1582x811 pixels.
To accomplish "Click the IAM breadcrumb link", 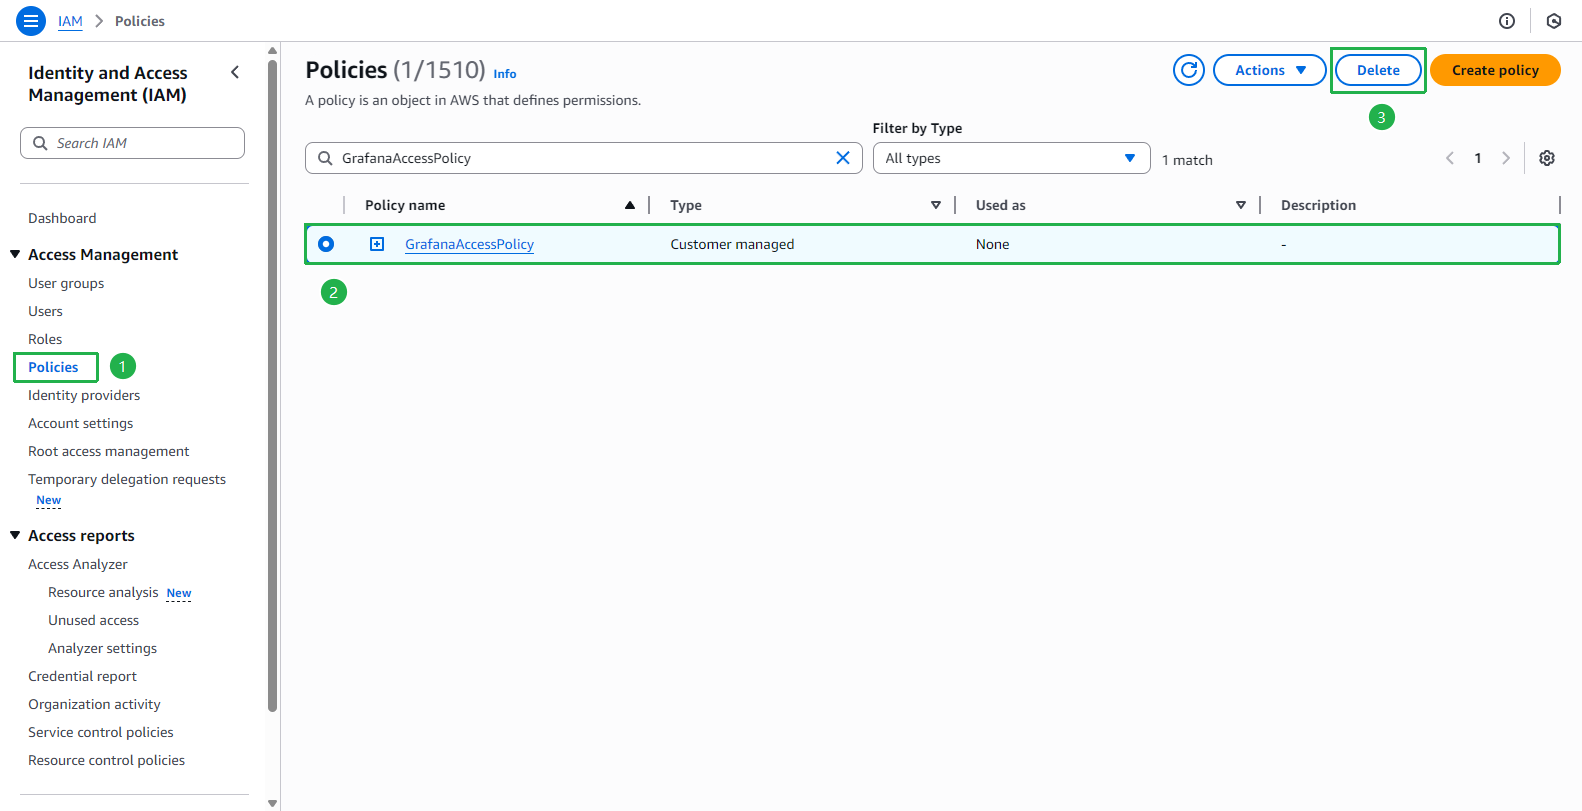I will click(x=70, y=21).
